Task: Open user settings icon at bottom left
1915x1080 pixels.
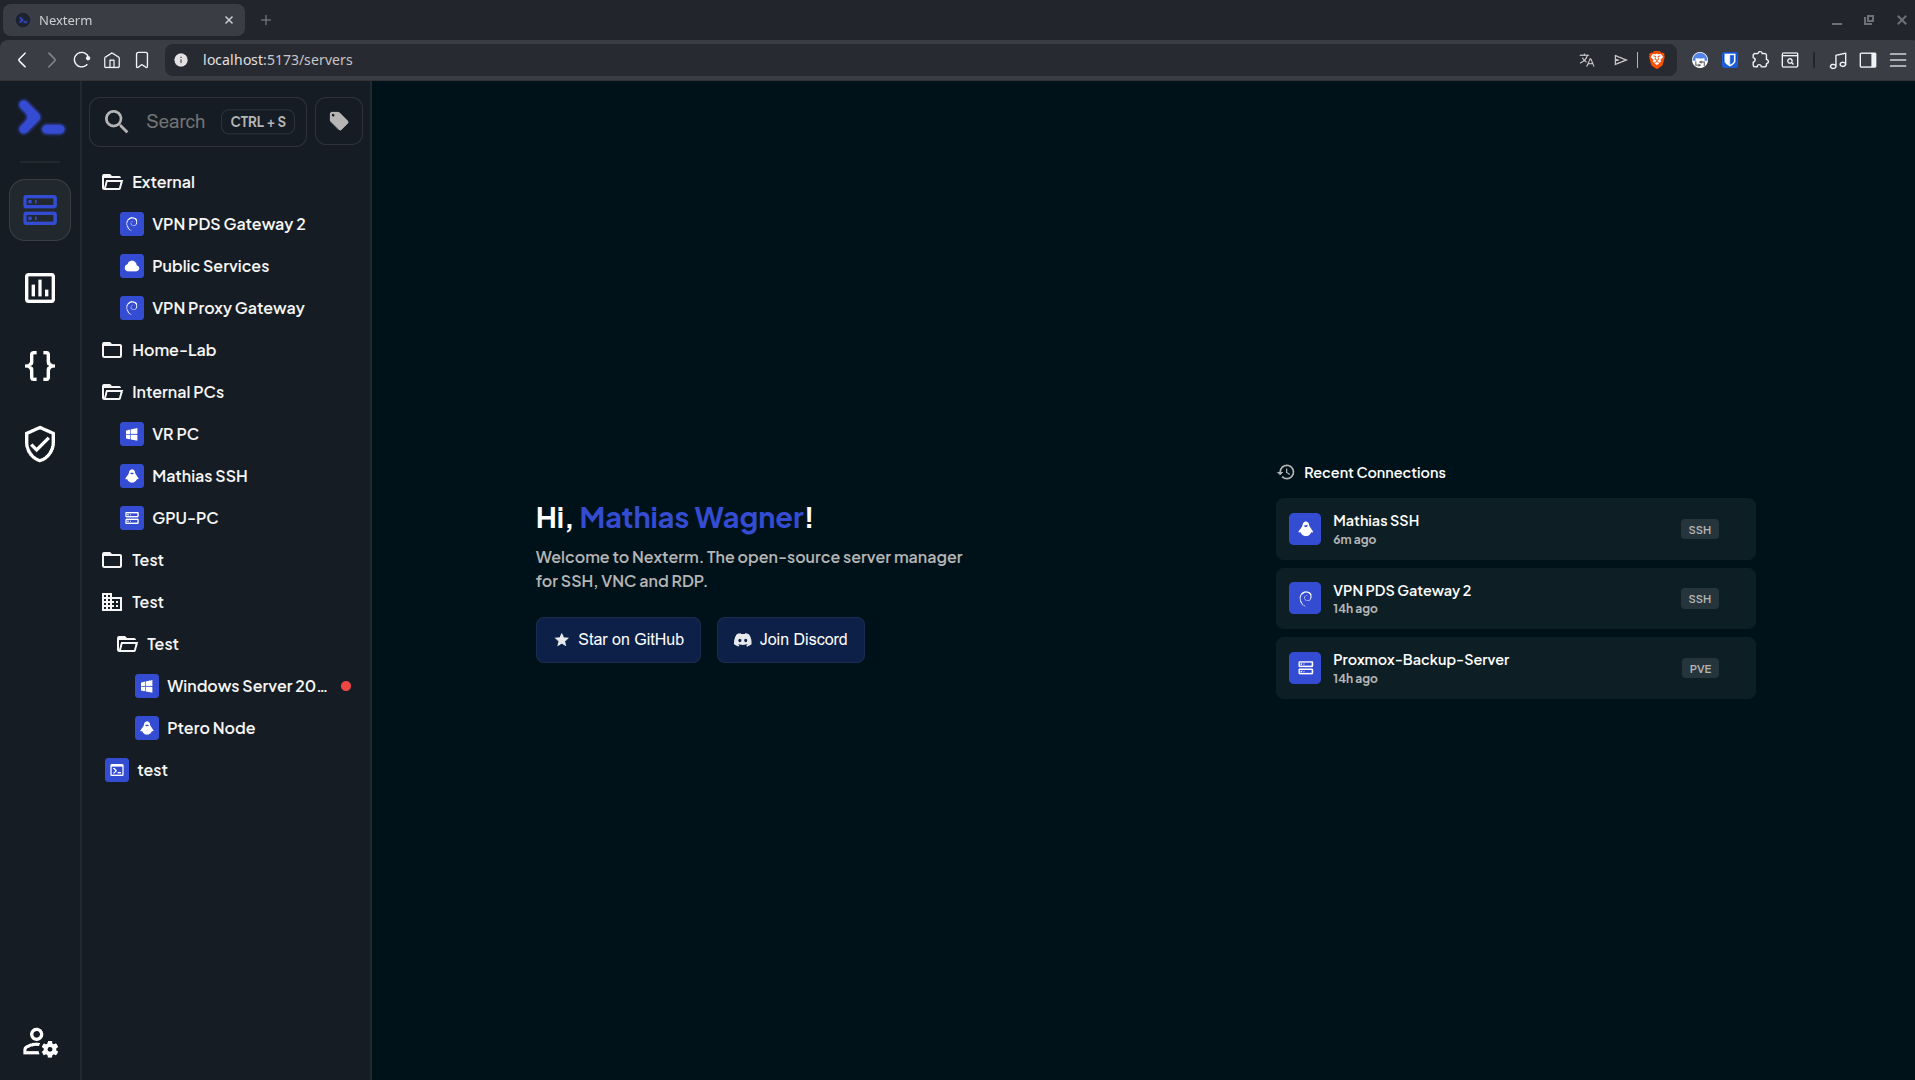Action: coord(40,1042)
